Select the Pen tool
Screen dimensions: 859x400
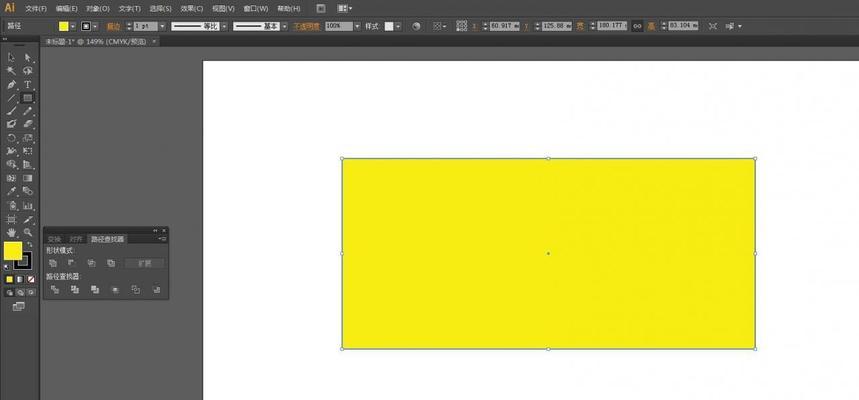11,84
